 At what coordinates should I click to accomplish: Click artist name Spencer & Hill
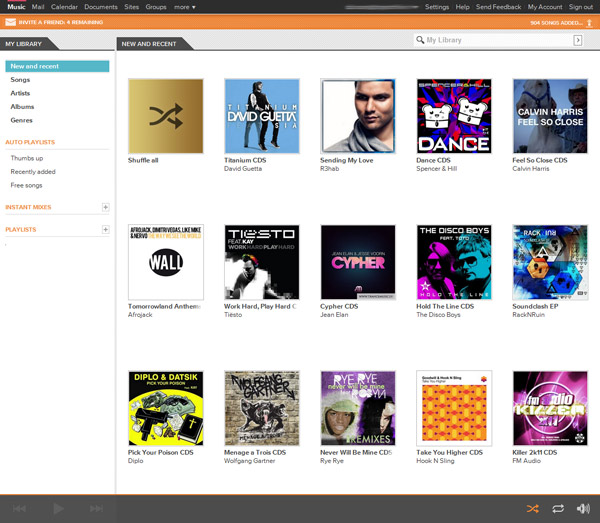[437, 169]
